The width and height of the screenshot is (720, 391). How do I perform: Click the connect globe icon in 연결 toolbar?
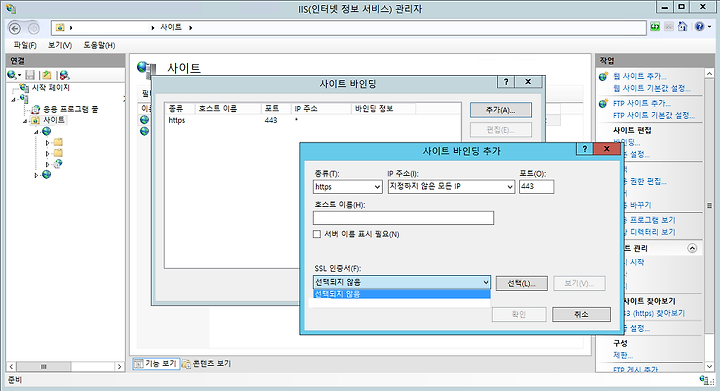point(12,75)
